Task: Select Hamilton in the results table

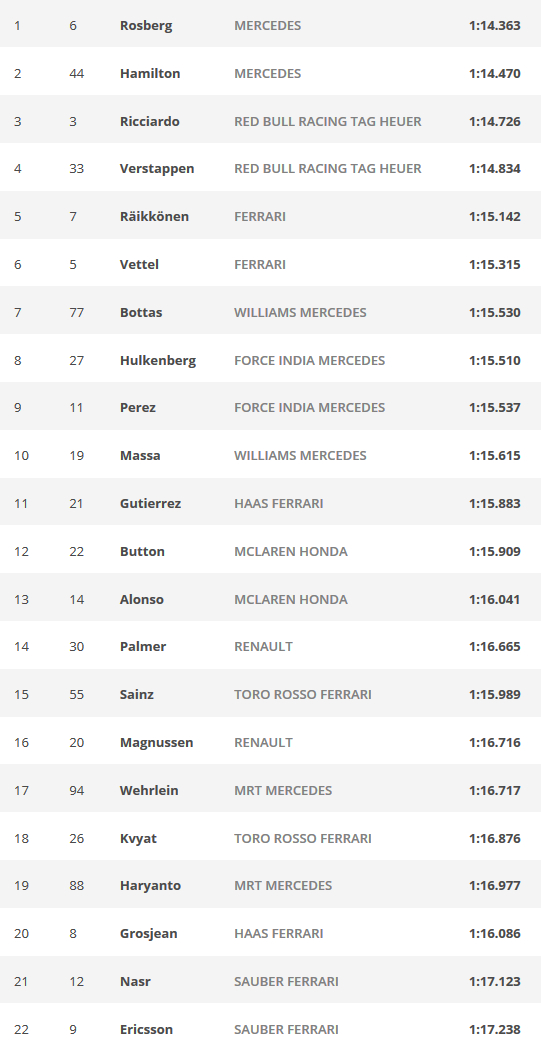Action: pyautogui.click(x=150, y=73)
